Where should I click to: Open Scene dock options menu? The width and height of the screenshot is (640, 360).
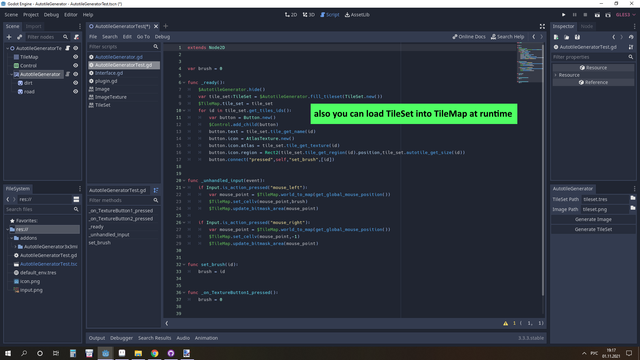pos(80,26)
